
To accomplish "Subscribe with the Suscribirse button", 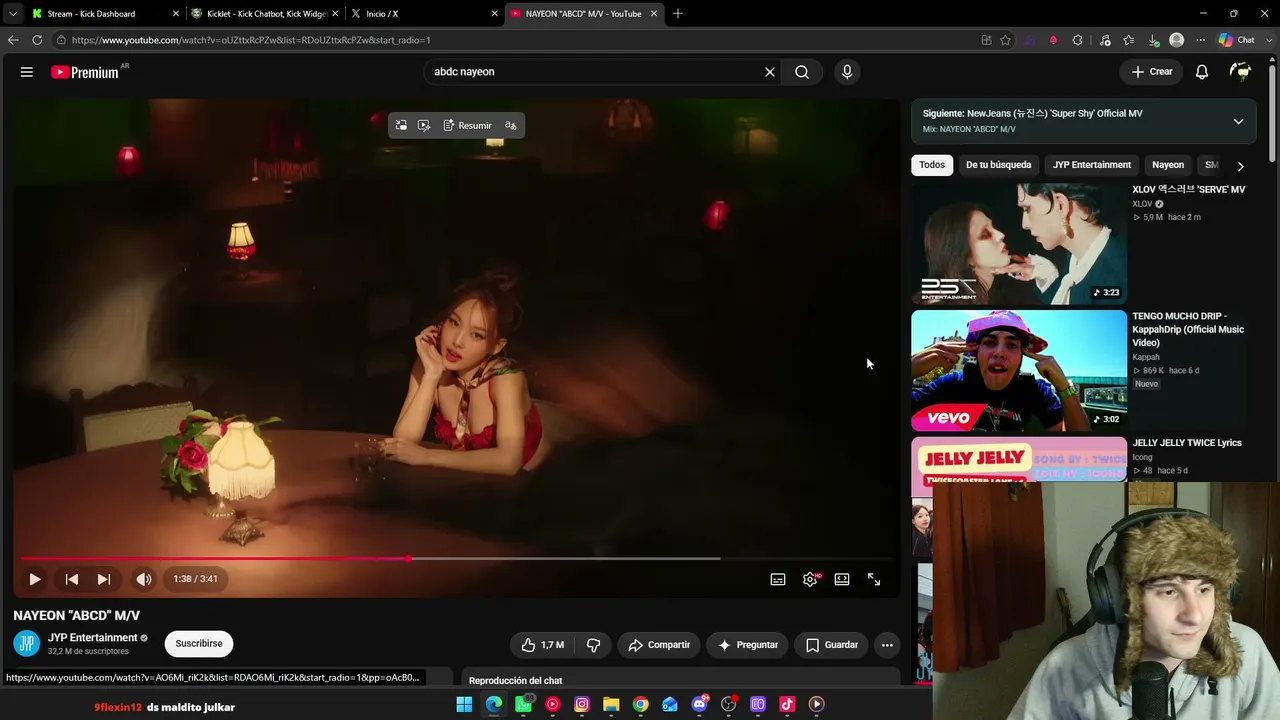I will (x=199, y=644).
